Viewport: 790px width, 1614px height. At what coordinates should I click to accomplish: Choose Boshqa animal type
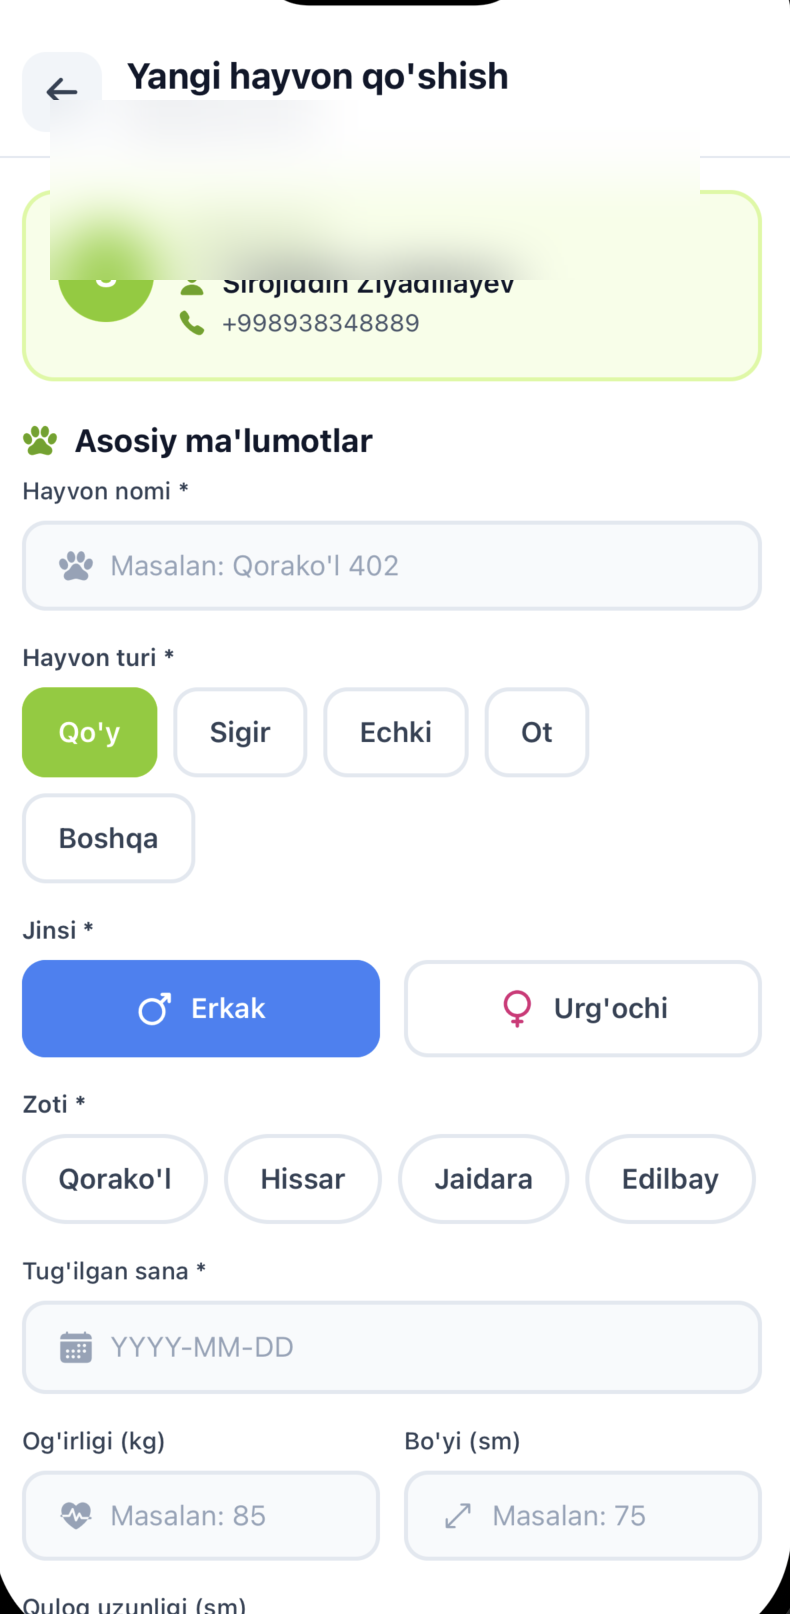click(x=108, y=838)
